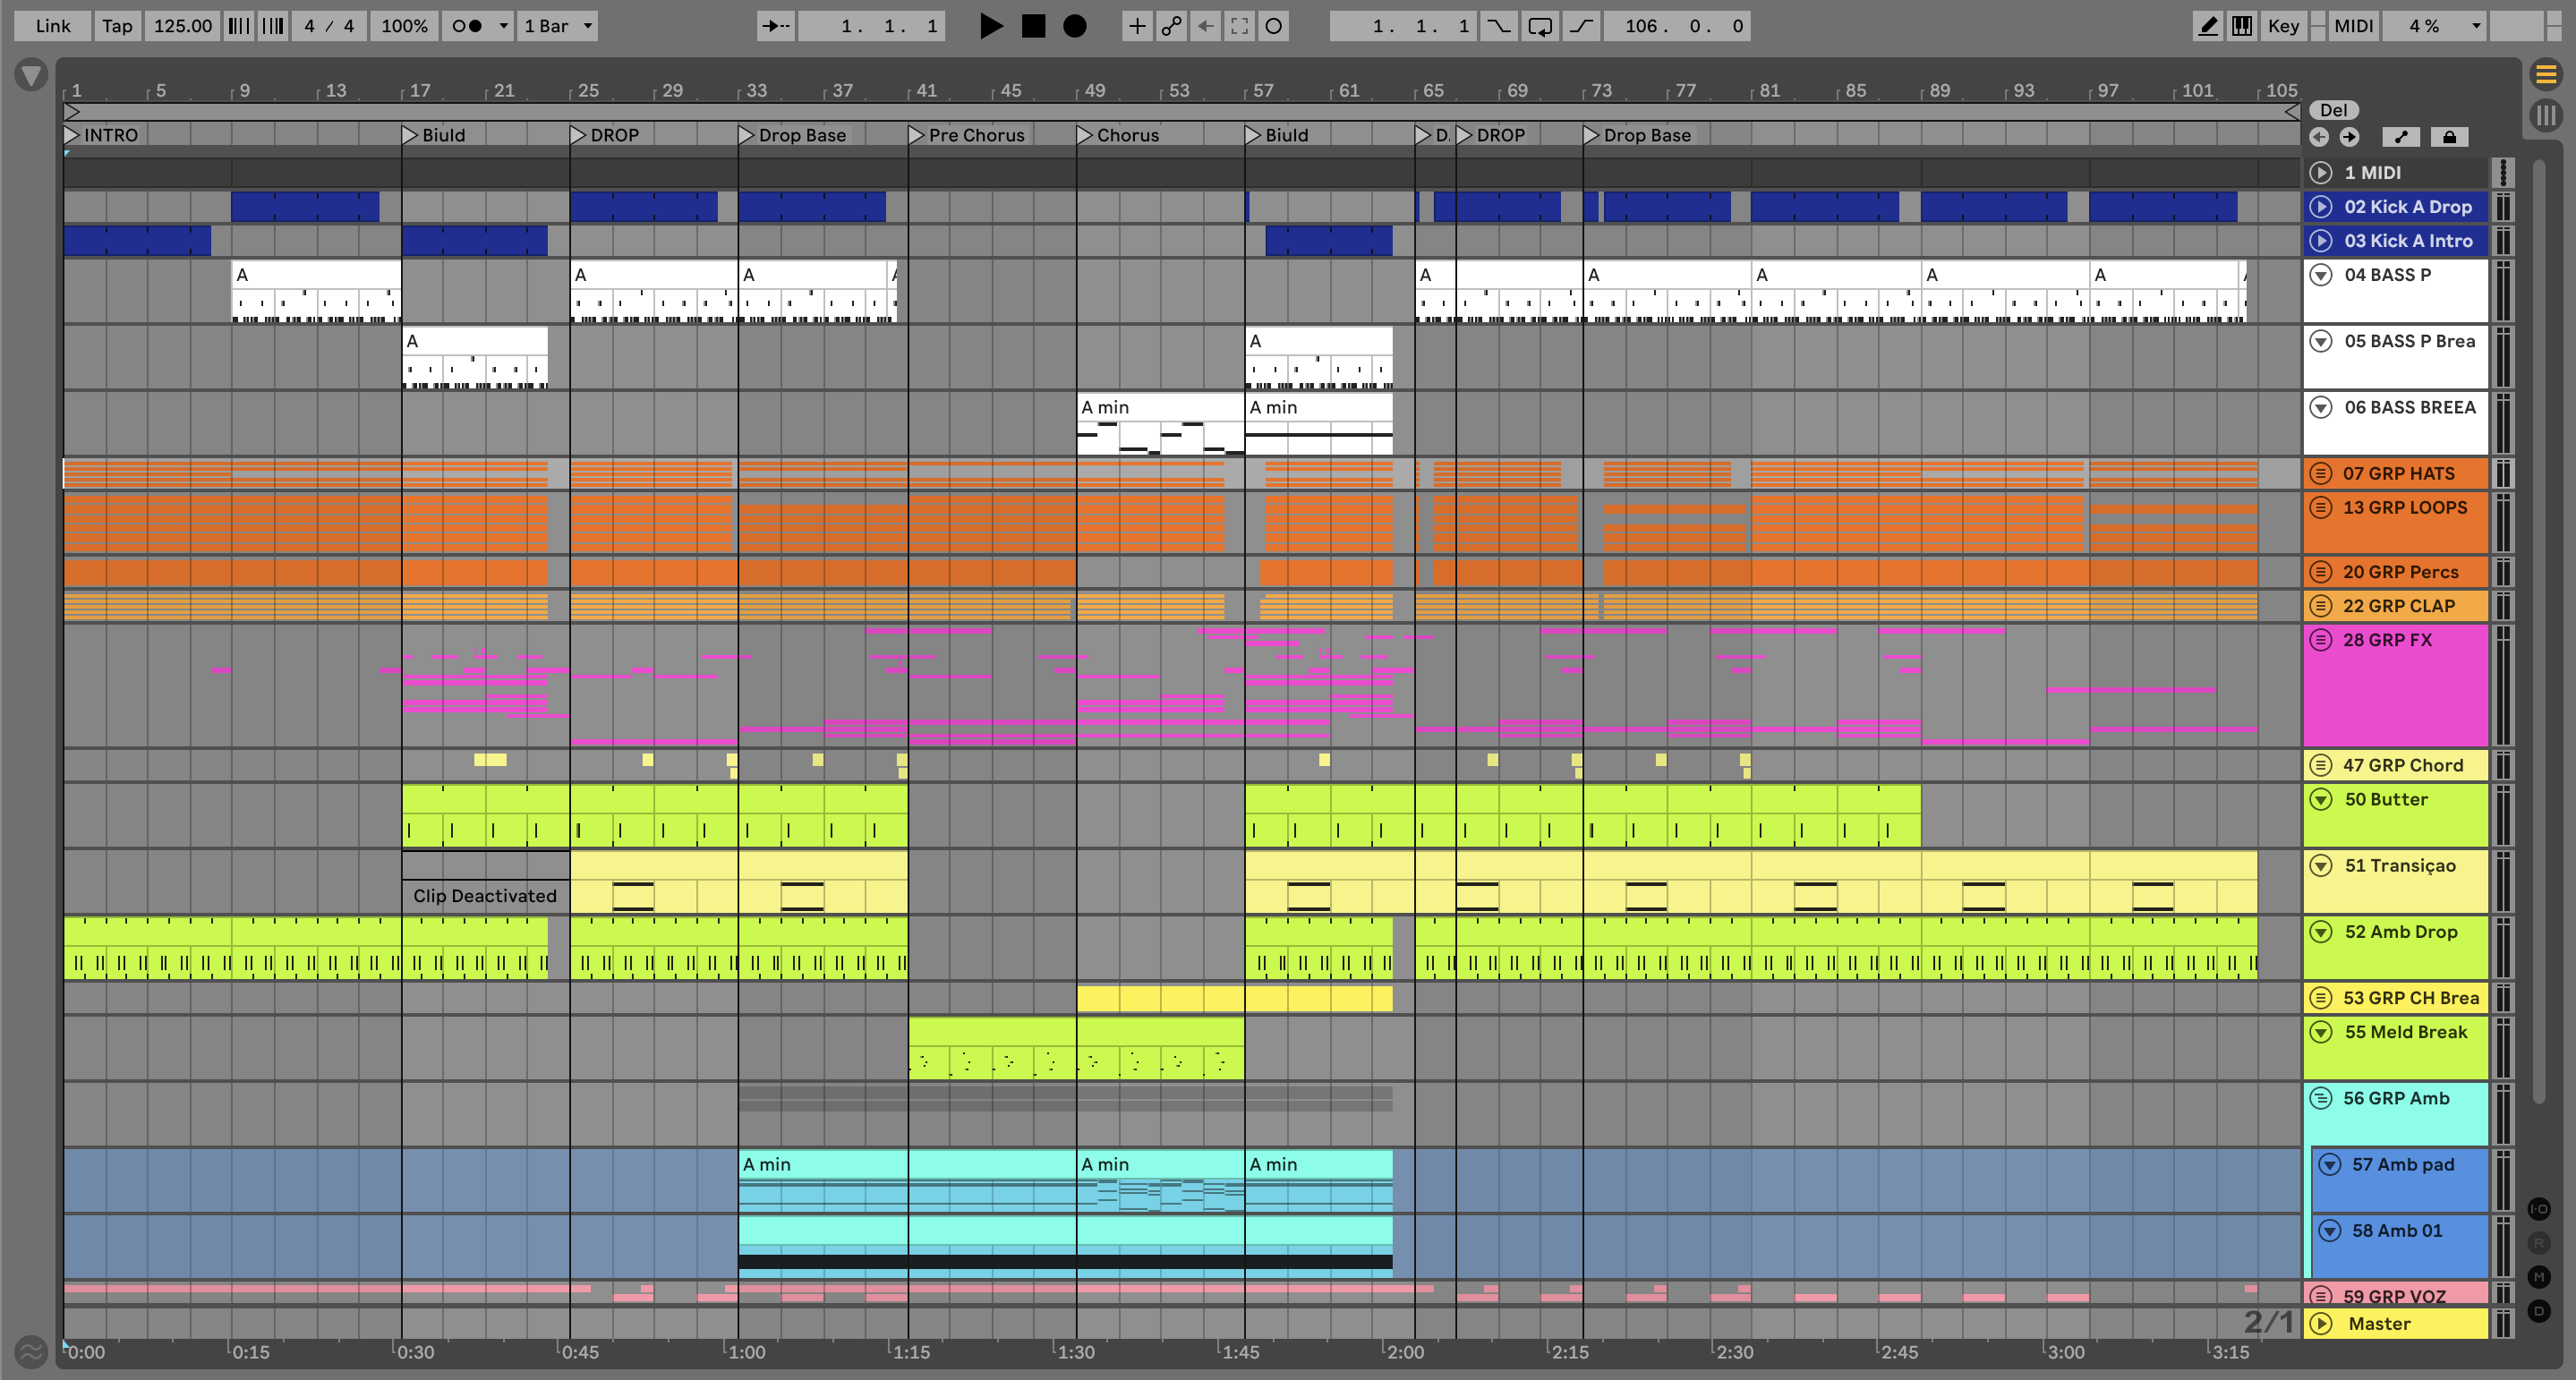This screenshot has height=1380, width=2576.
Task: Click the Del locator button
Action: pos(2333,110)
